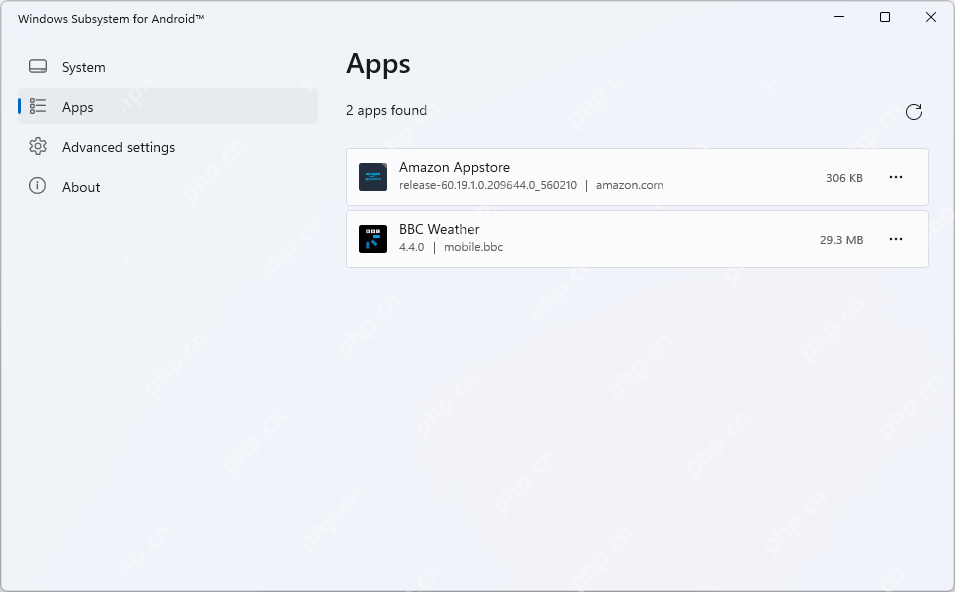955x592 pixels.
Task: Go to the Advanced settings page
Action: [x=168, y=147]
